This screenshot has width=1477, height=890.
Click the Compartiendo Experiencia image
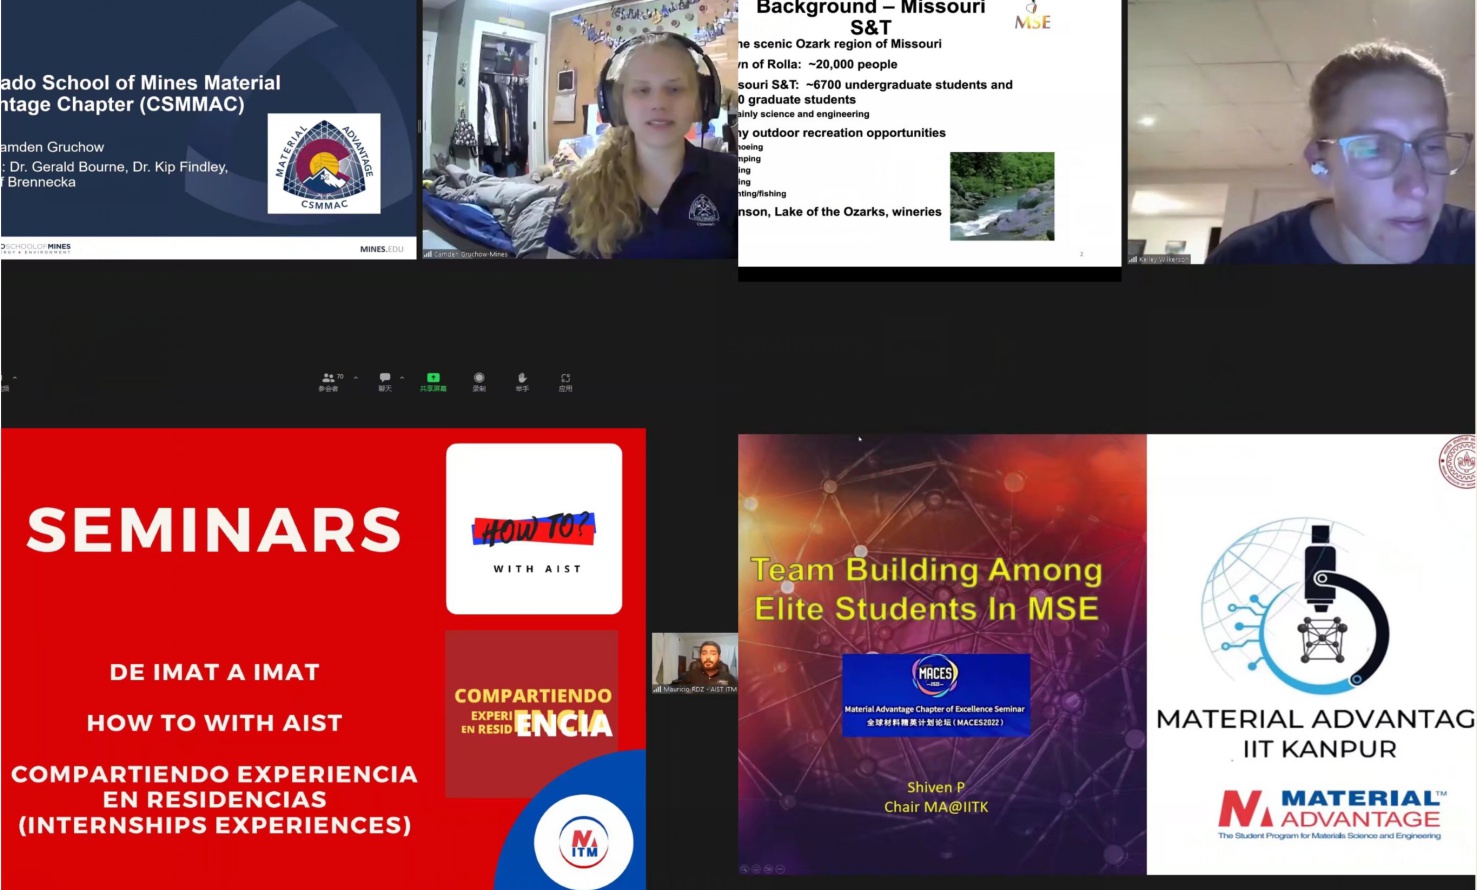click(x=532, y=712)
